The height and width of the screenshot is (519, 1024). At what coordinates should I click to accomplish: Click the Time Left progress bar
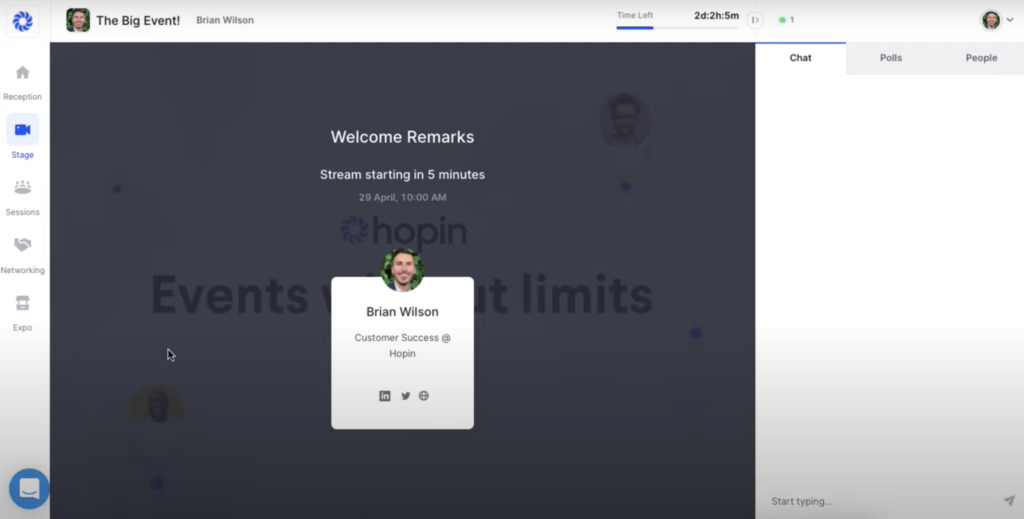pos(677,28)
